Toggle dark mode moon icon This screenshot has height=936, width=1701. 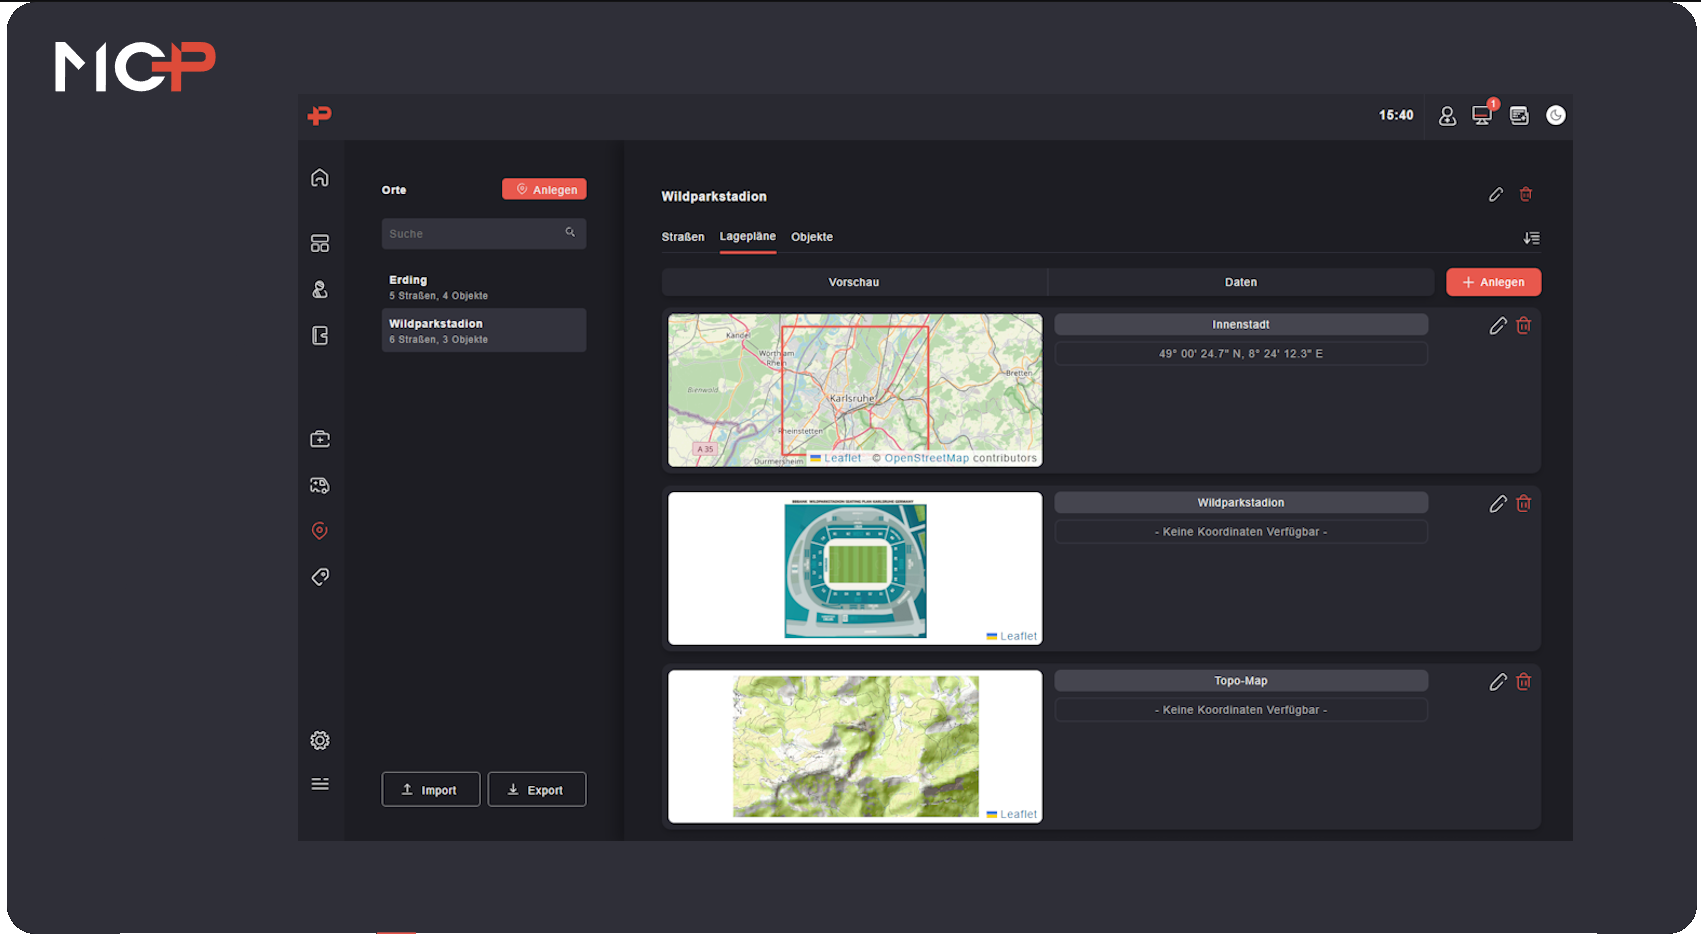point(1555,116)
